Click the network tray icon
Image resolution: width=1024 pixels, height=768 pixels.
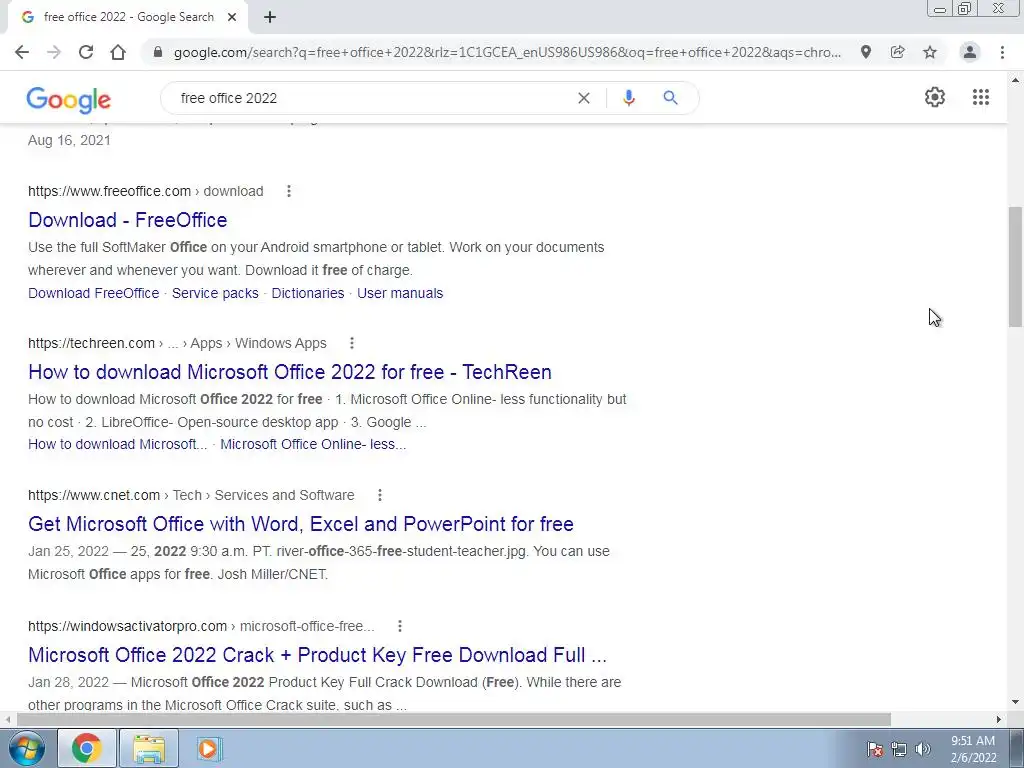click(899, 749)
